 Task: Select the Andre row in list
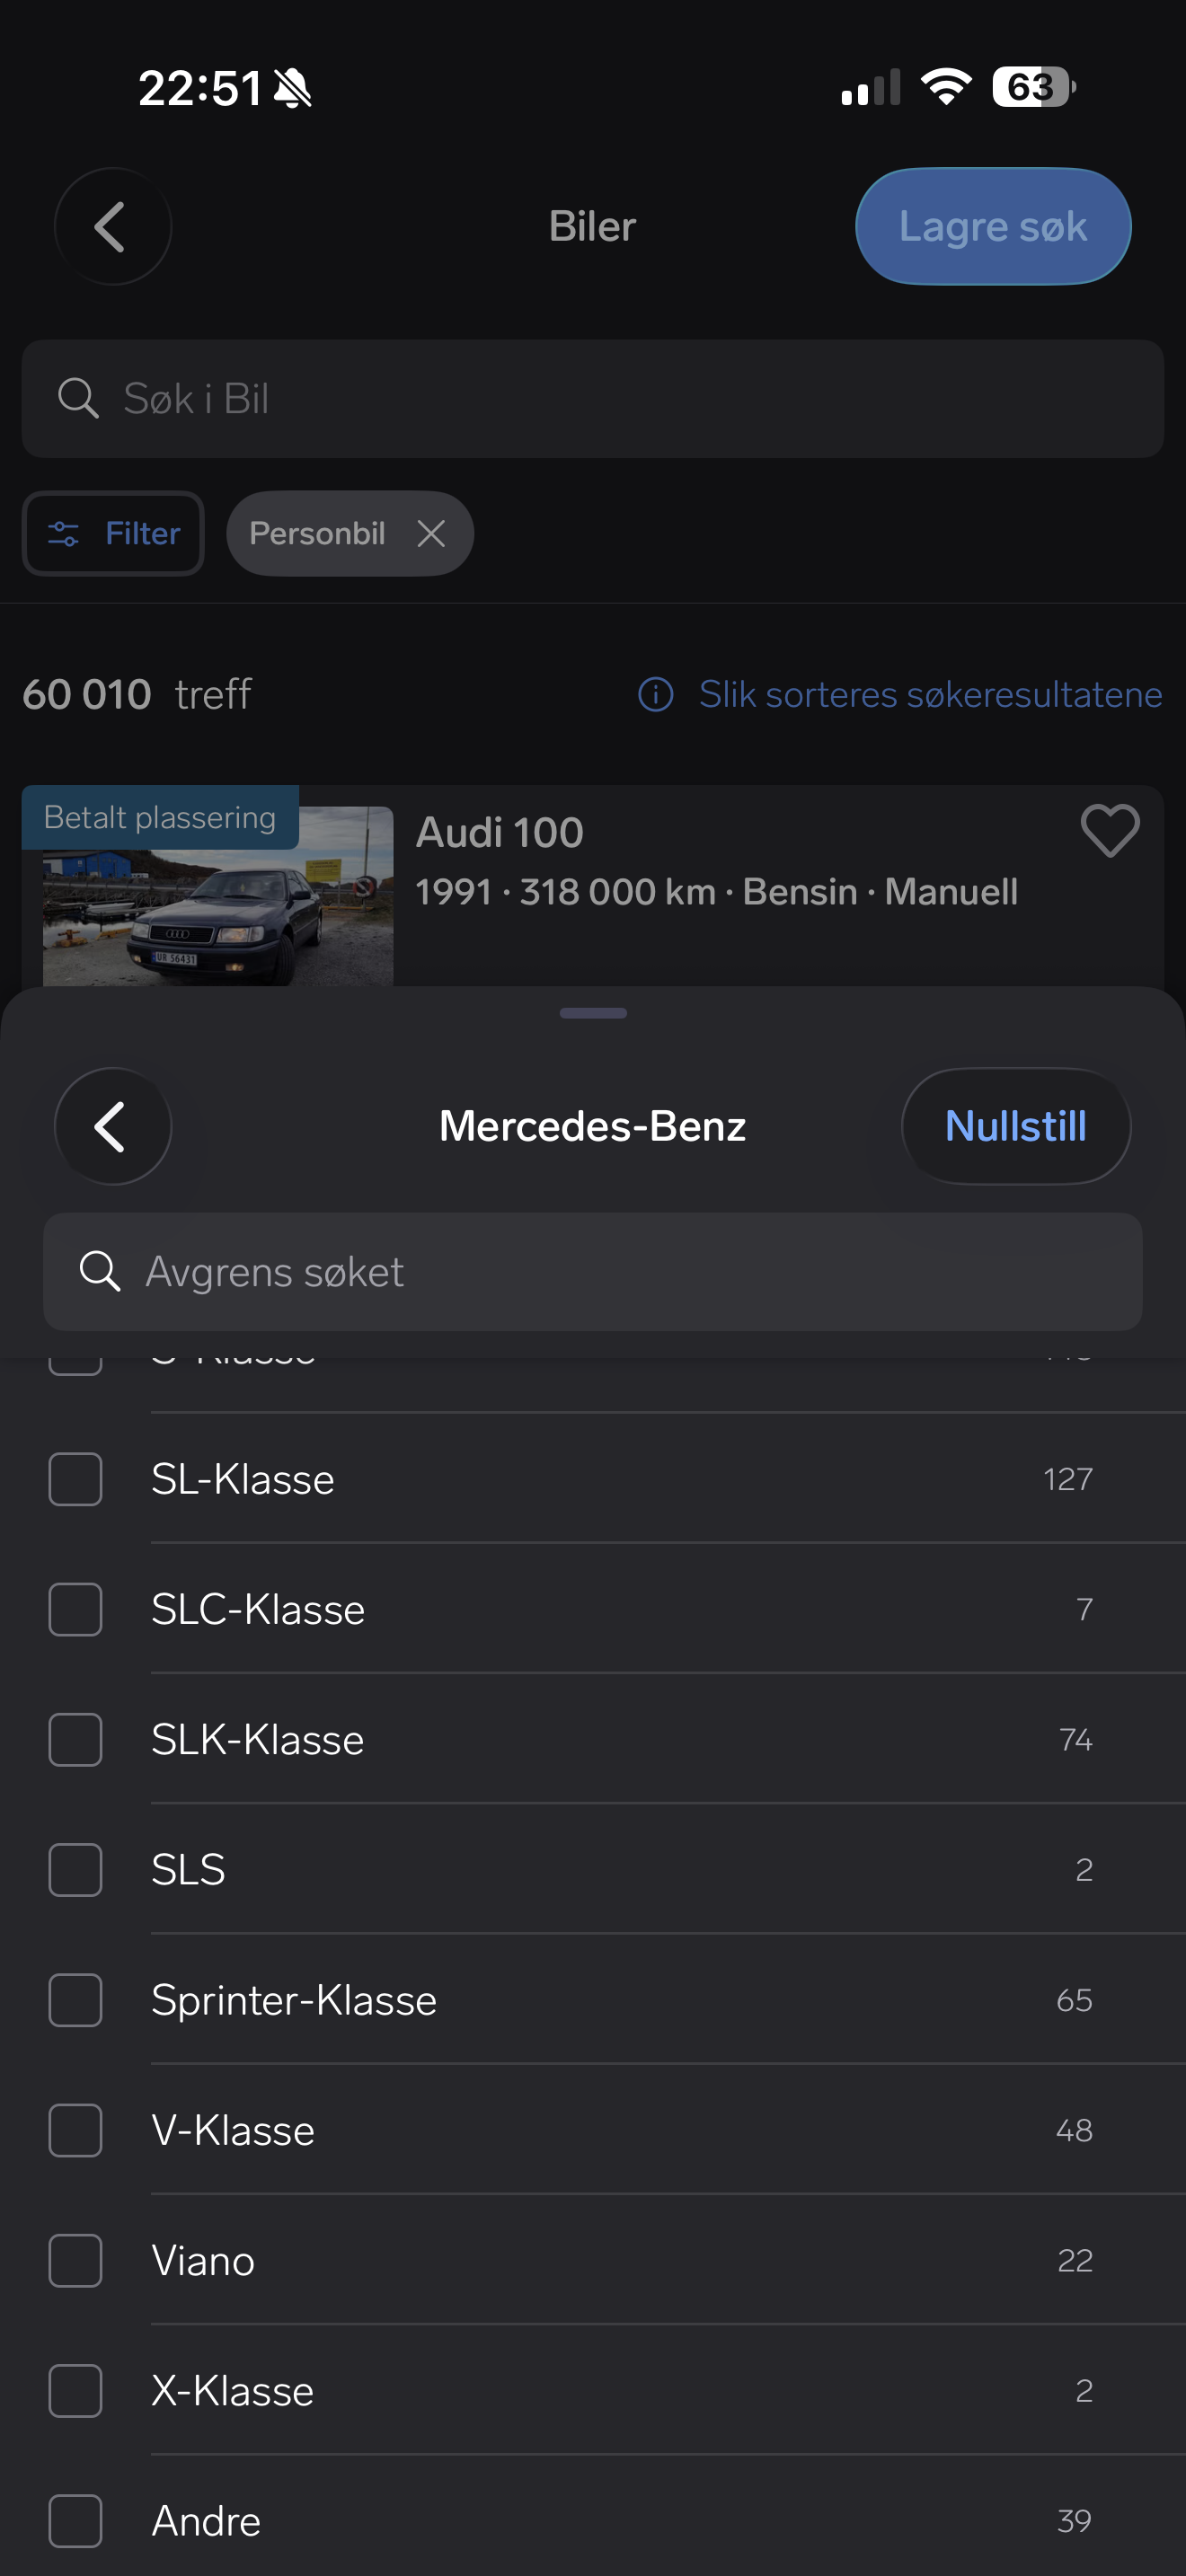(x=600, y=2520)
